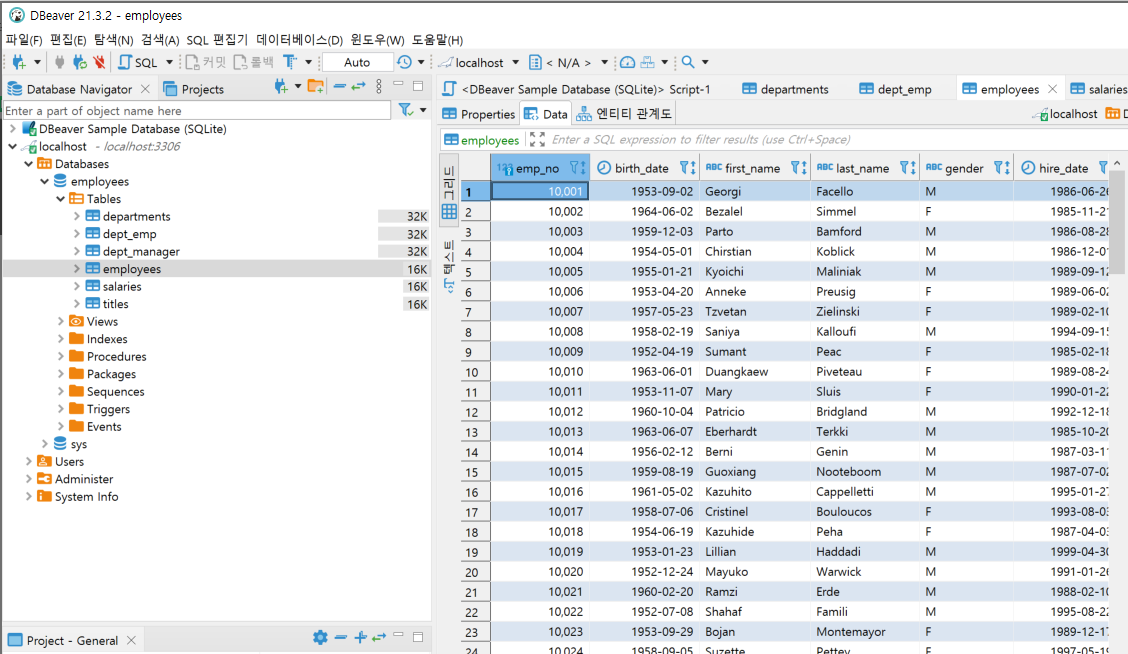
Task: Open the 데이터베이스(D) menu
Action: 299,40
